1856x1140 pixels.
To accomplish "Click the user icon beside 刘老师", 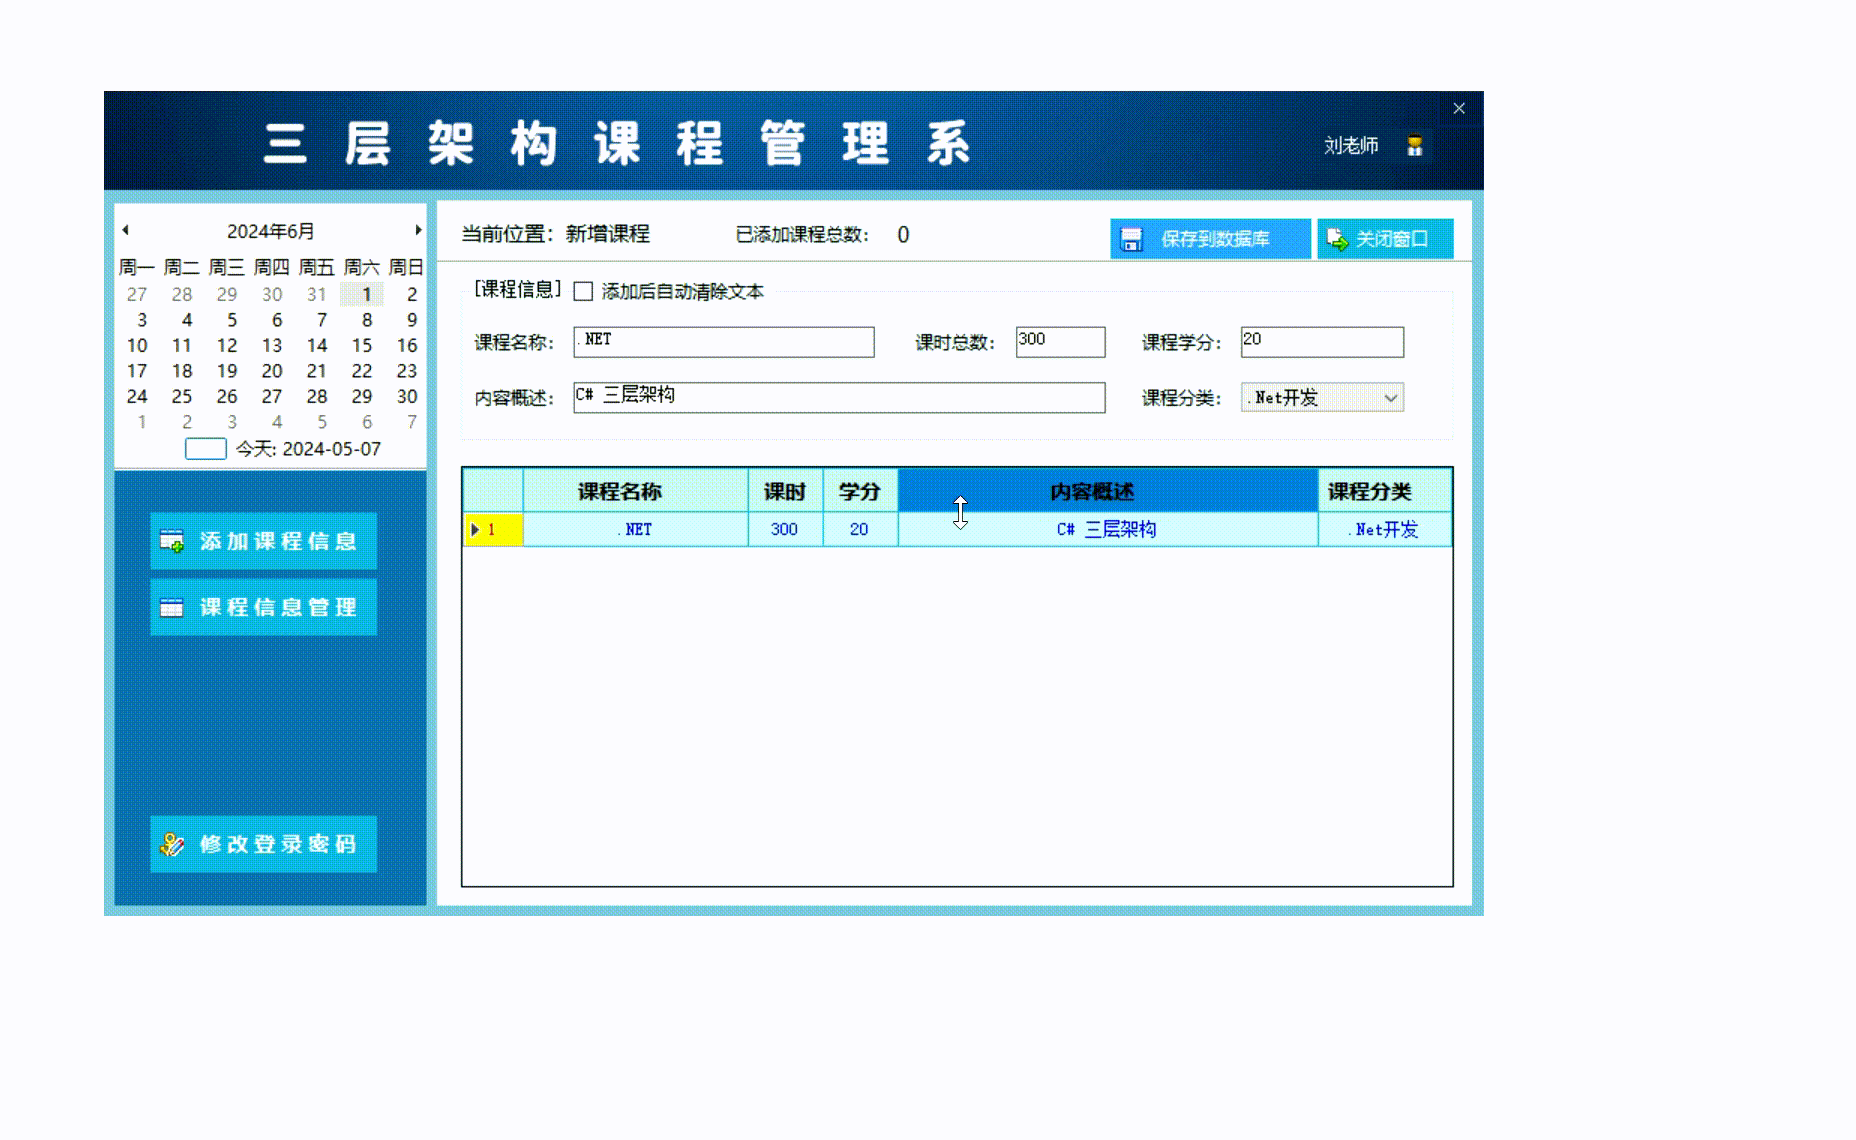I will click(x=1414, y=146).
